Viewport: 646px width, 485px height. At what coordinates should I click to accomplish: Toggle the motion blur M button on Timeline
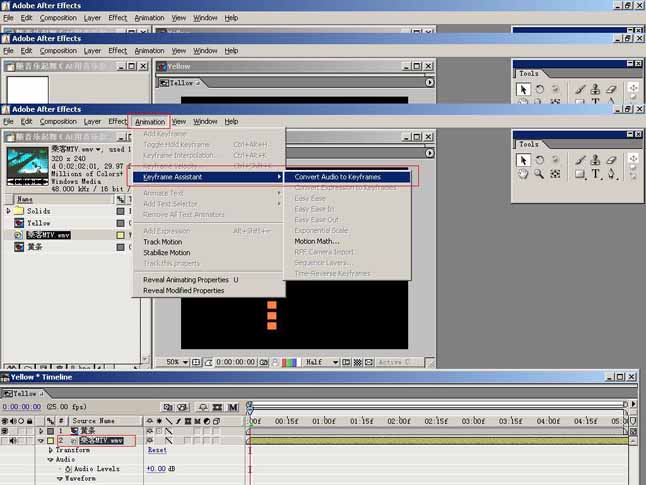coord(233,407)
